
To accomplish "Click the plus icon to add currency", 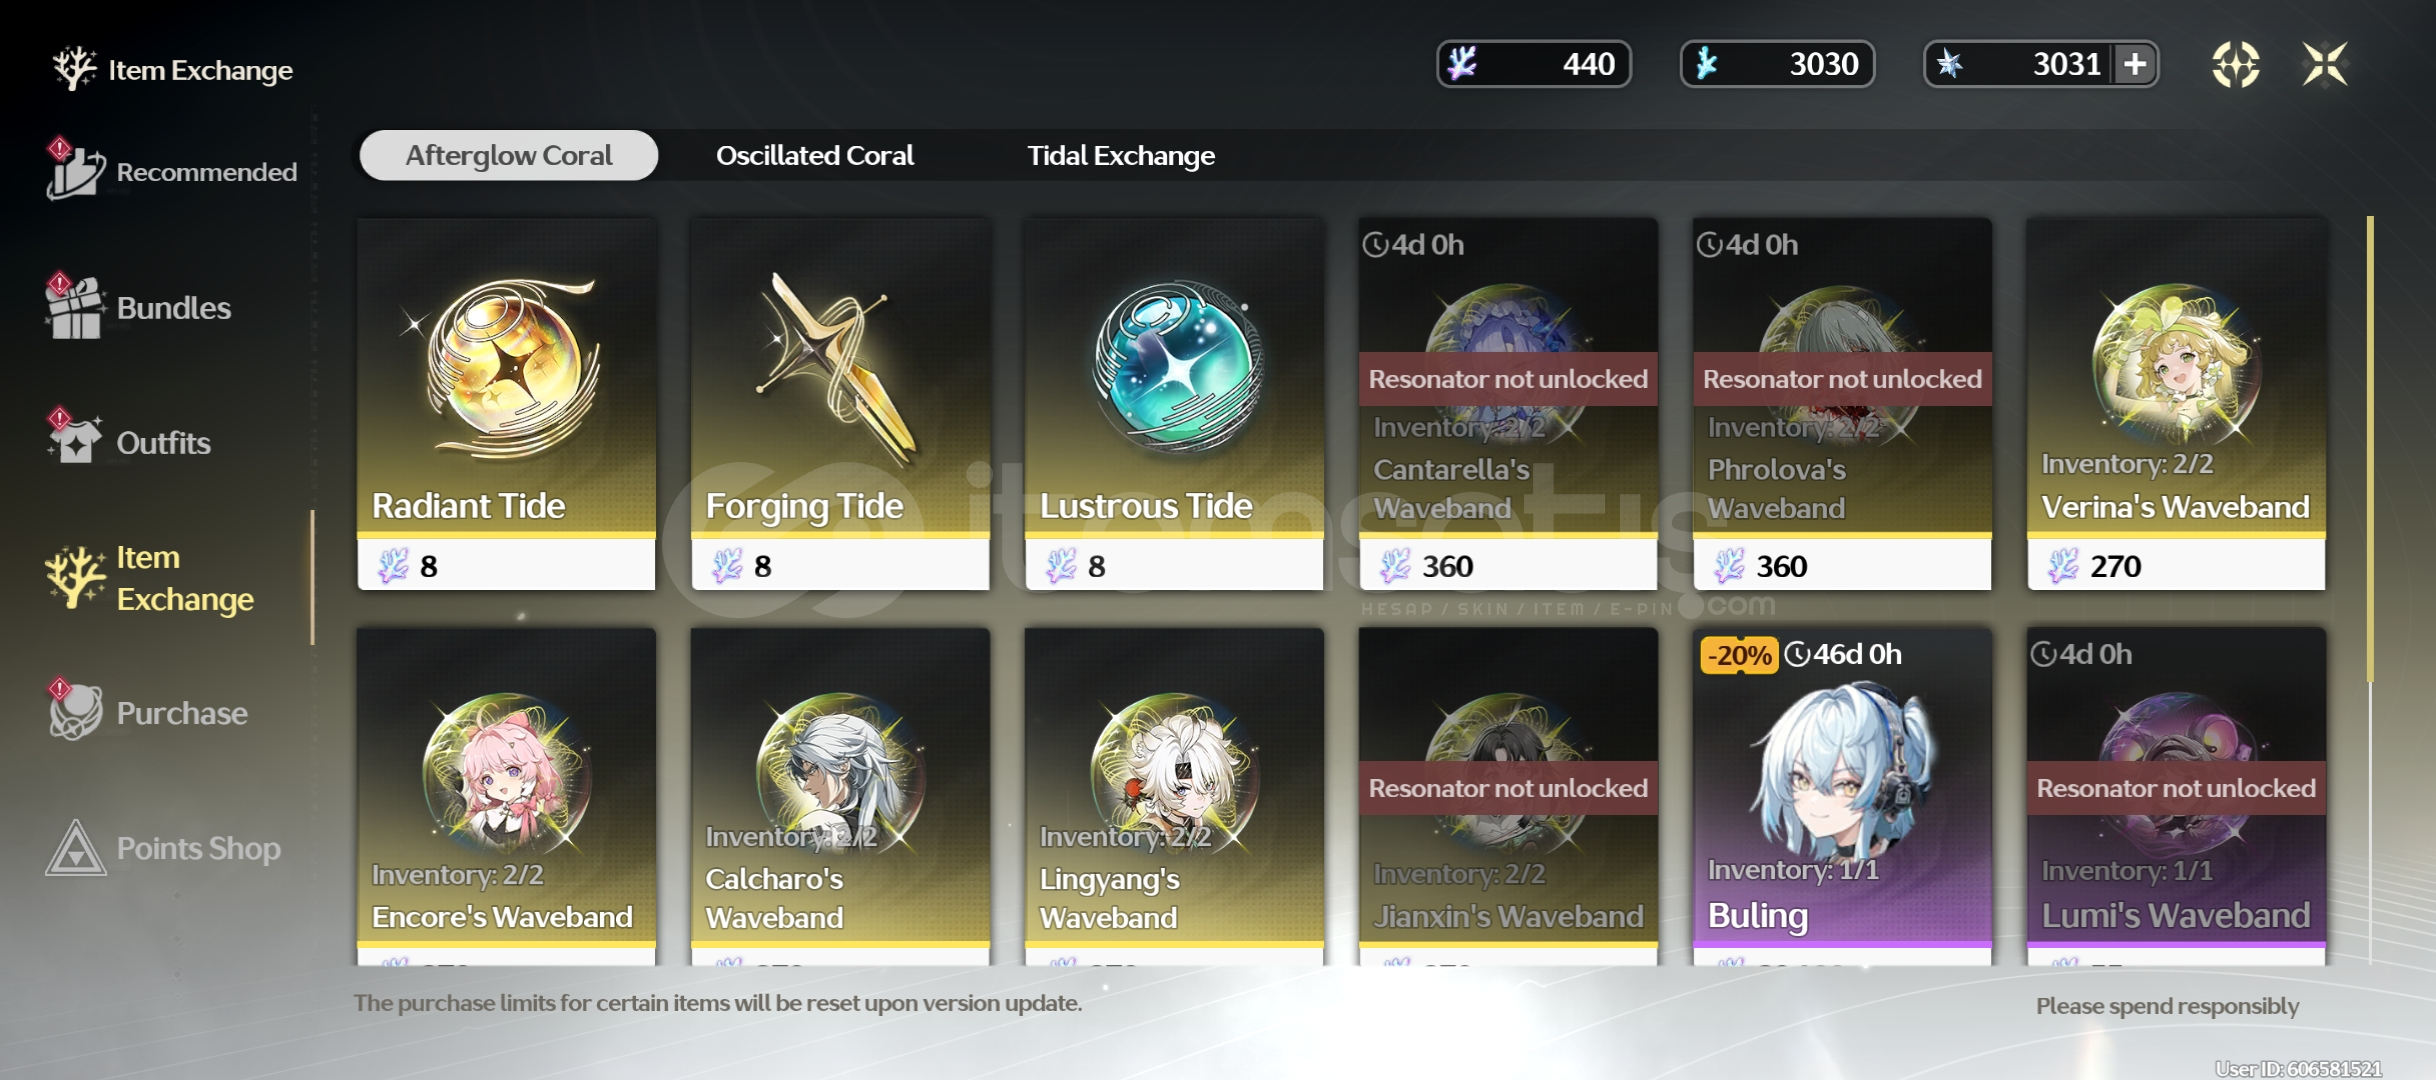I will click(x=2135, y=64).
